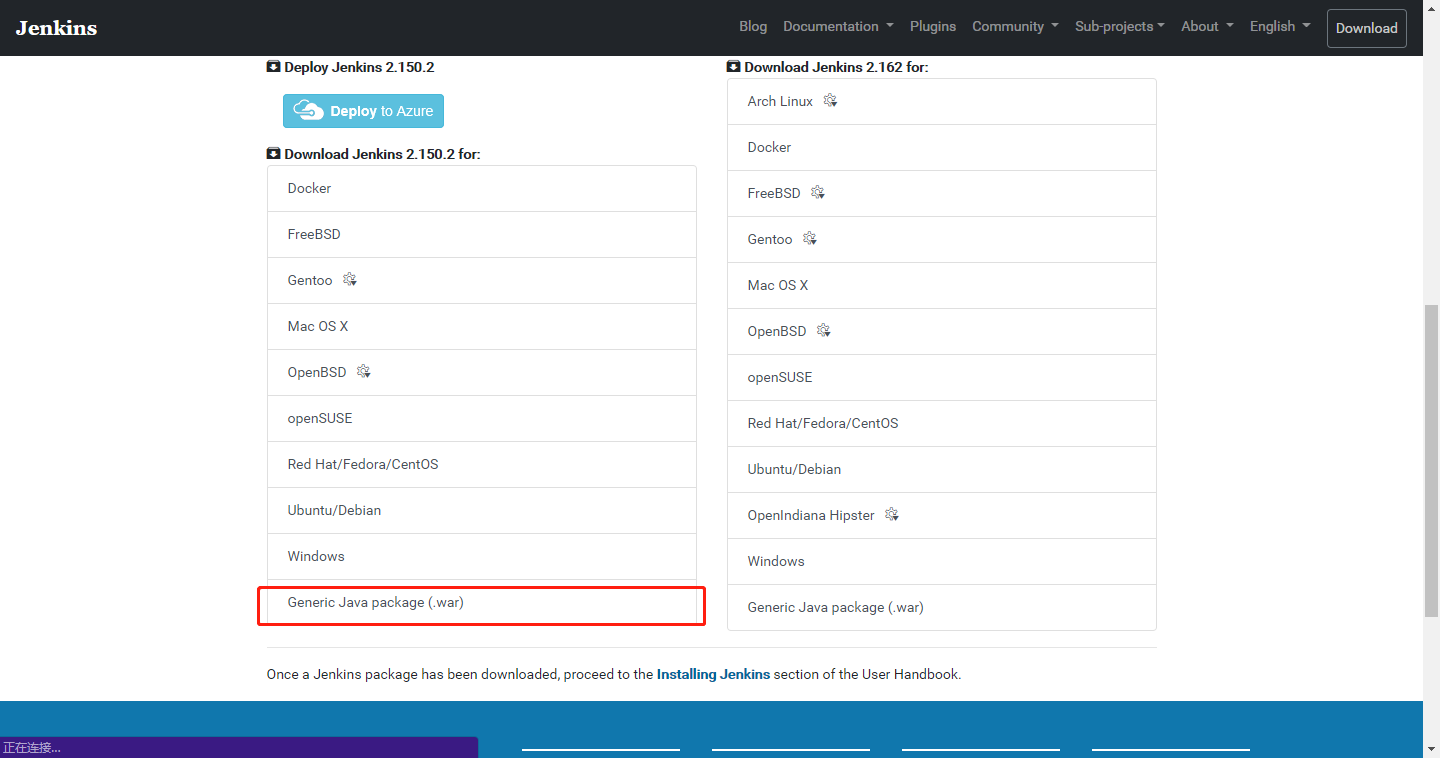Screen dimensions: 1440x758
Task: Select openSUSE under Jenkins 2.162
Action: (x=942, y=377)
